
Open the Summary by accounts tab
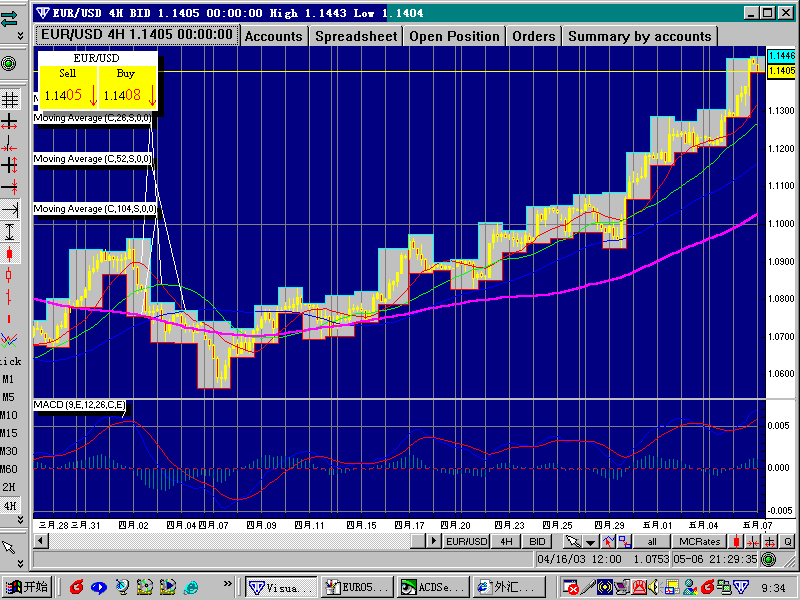point(640,36)
